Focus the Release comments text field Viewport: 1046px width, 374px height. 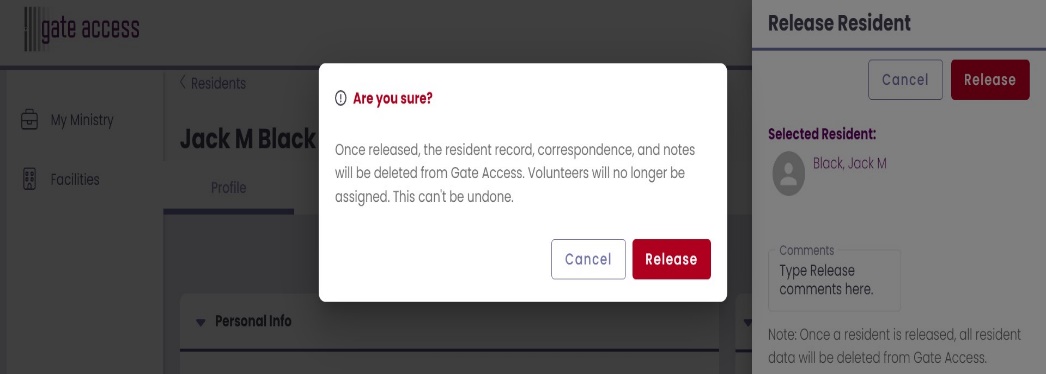tap(835, 280)
